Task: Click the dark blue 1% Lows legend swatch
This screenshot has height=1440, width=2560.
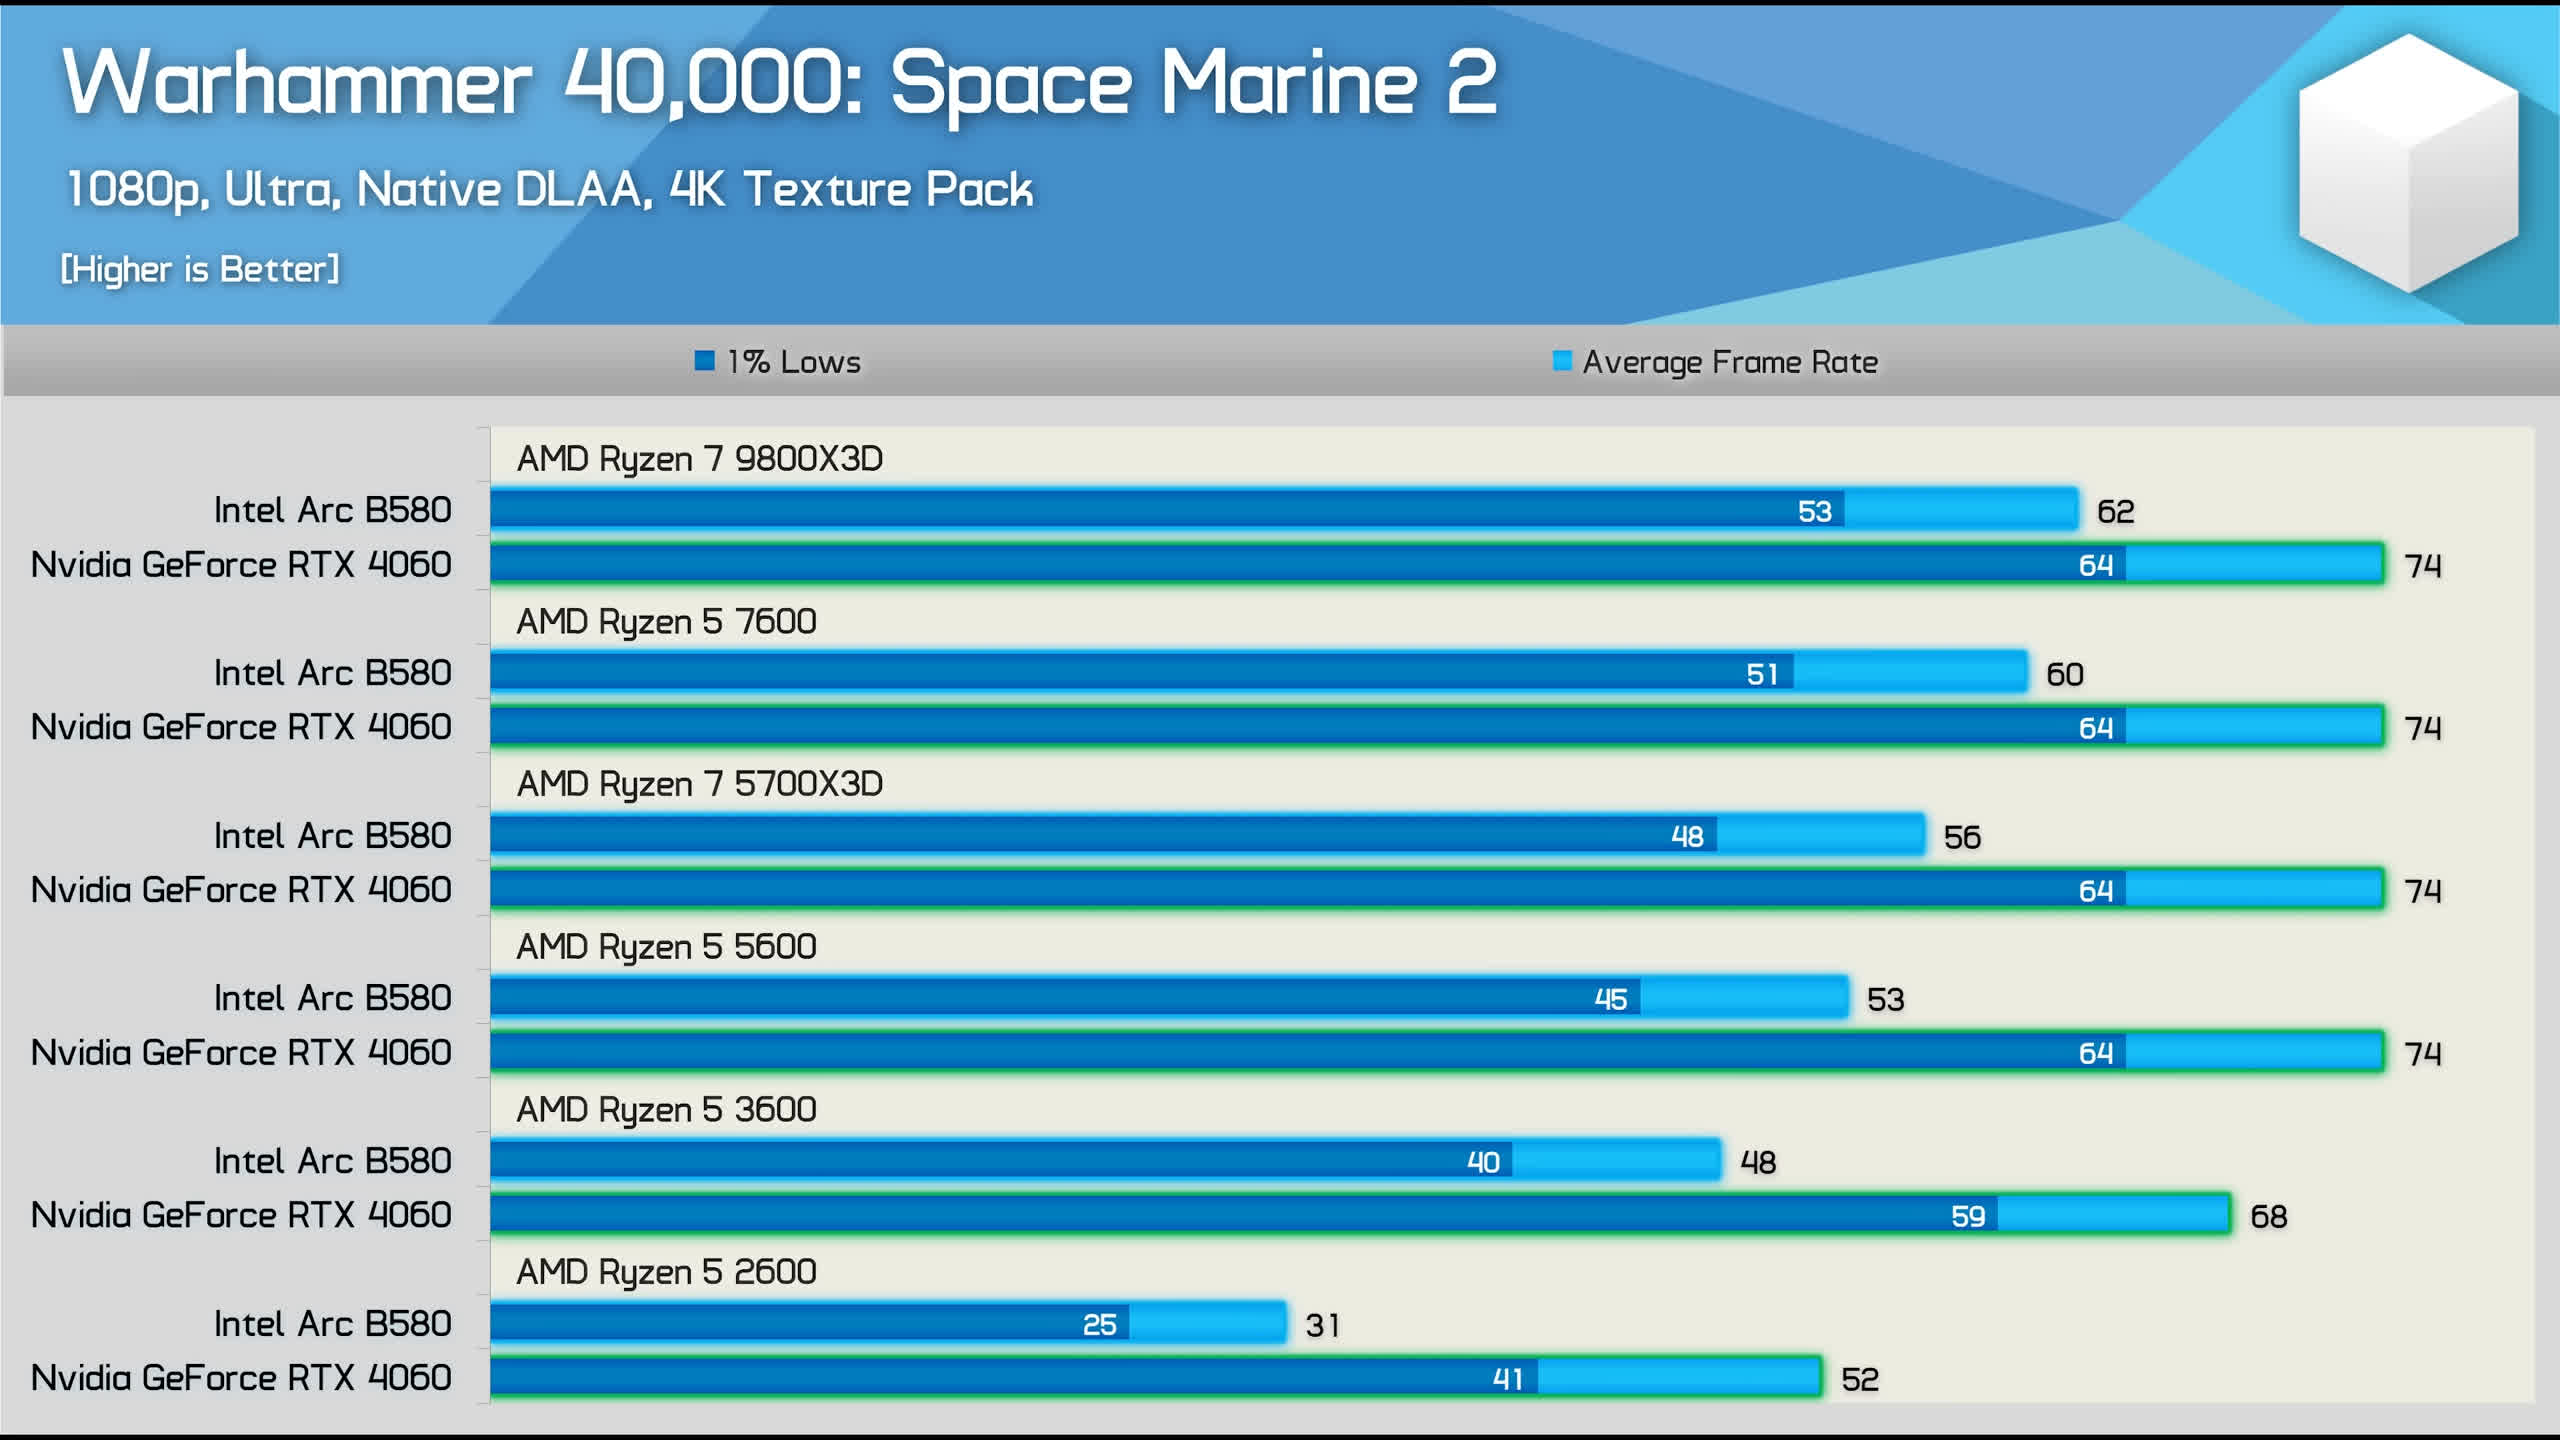Action: tap(705, 360)
